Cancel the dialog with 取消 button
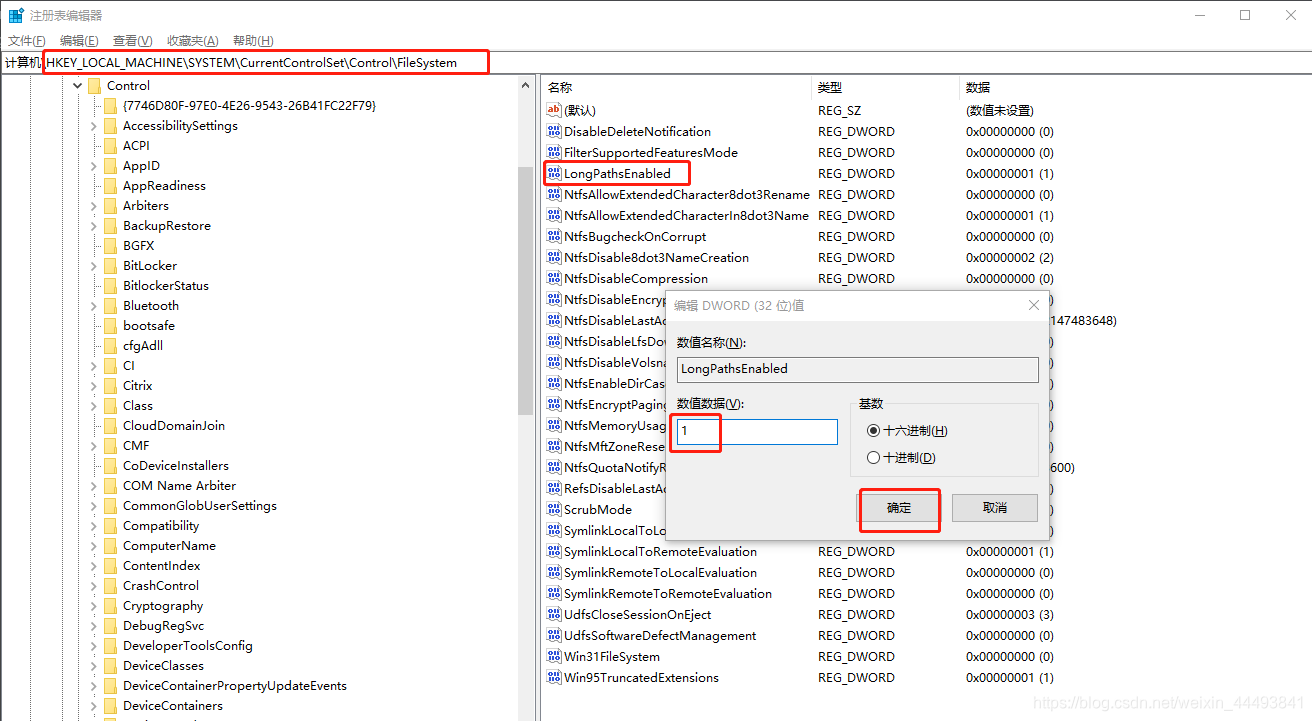1312x721 pixels. click(995, 508)
